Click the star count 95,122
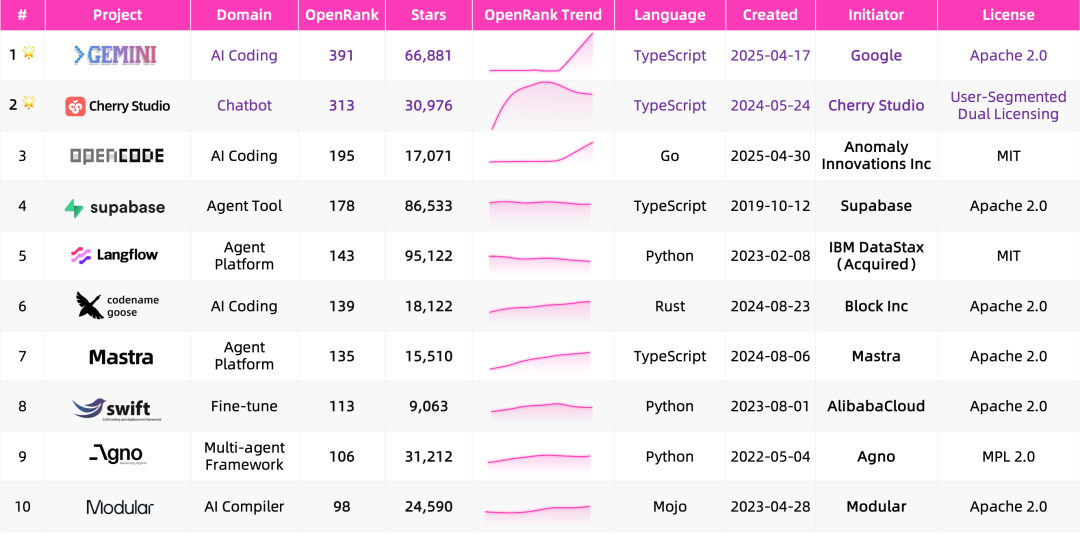The width and height of the screenshot is (1080, 534). 428,256
